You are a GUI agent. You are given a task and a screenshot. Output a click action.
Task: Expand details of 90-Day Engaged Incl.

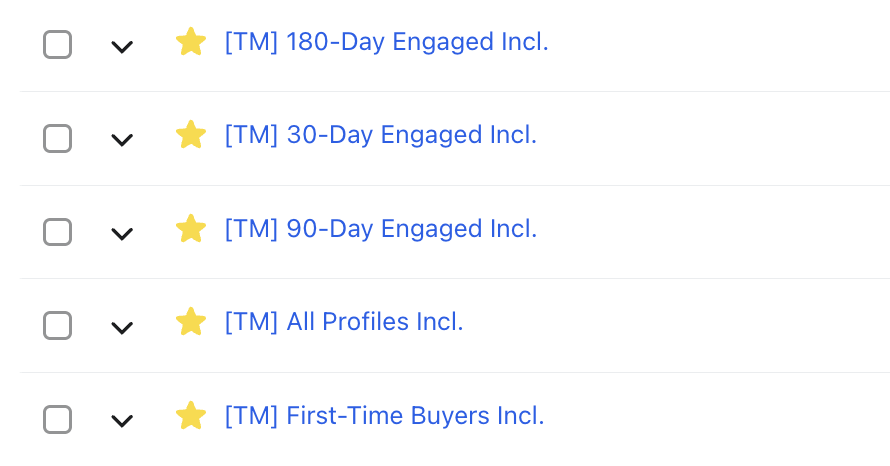point(122,234)
